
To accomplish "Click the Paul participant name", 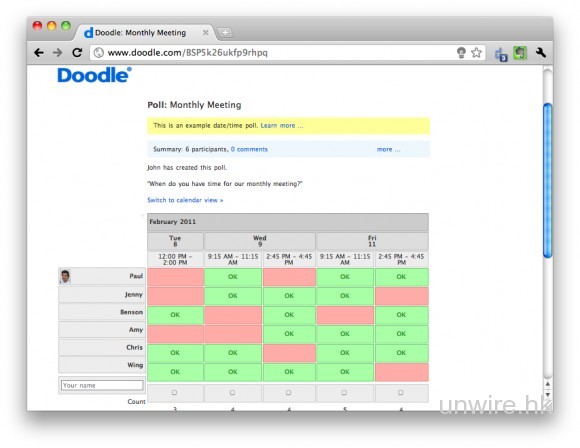I will pyautogui.click(x=136, y=276).
